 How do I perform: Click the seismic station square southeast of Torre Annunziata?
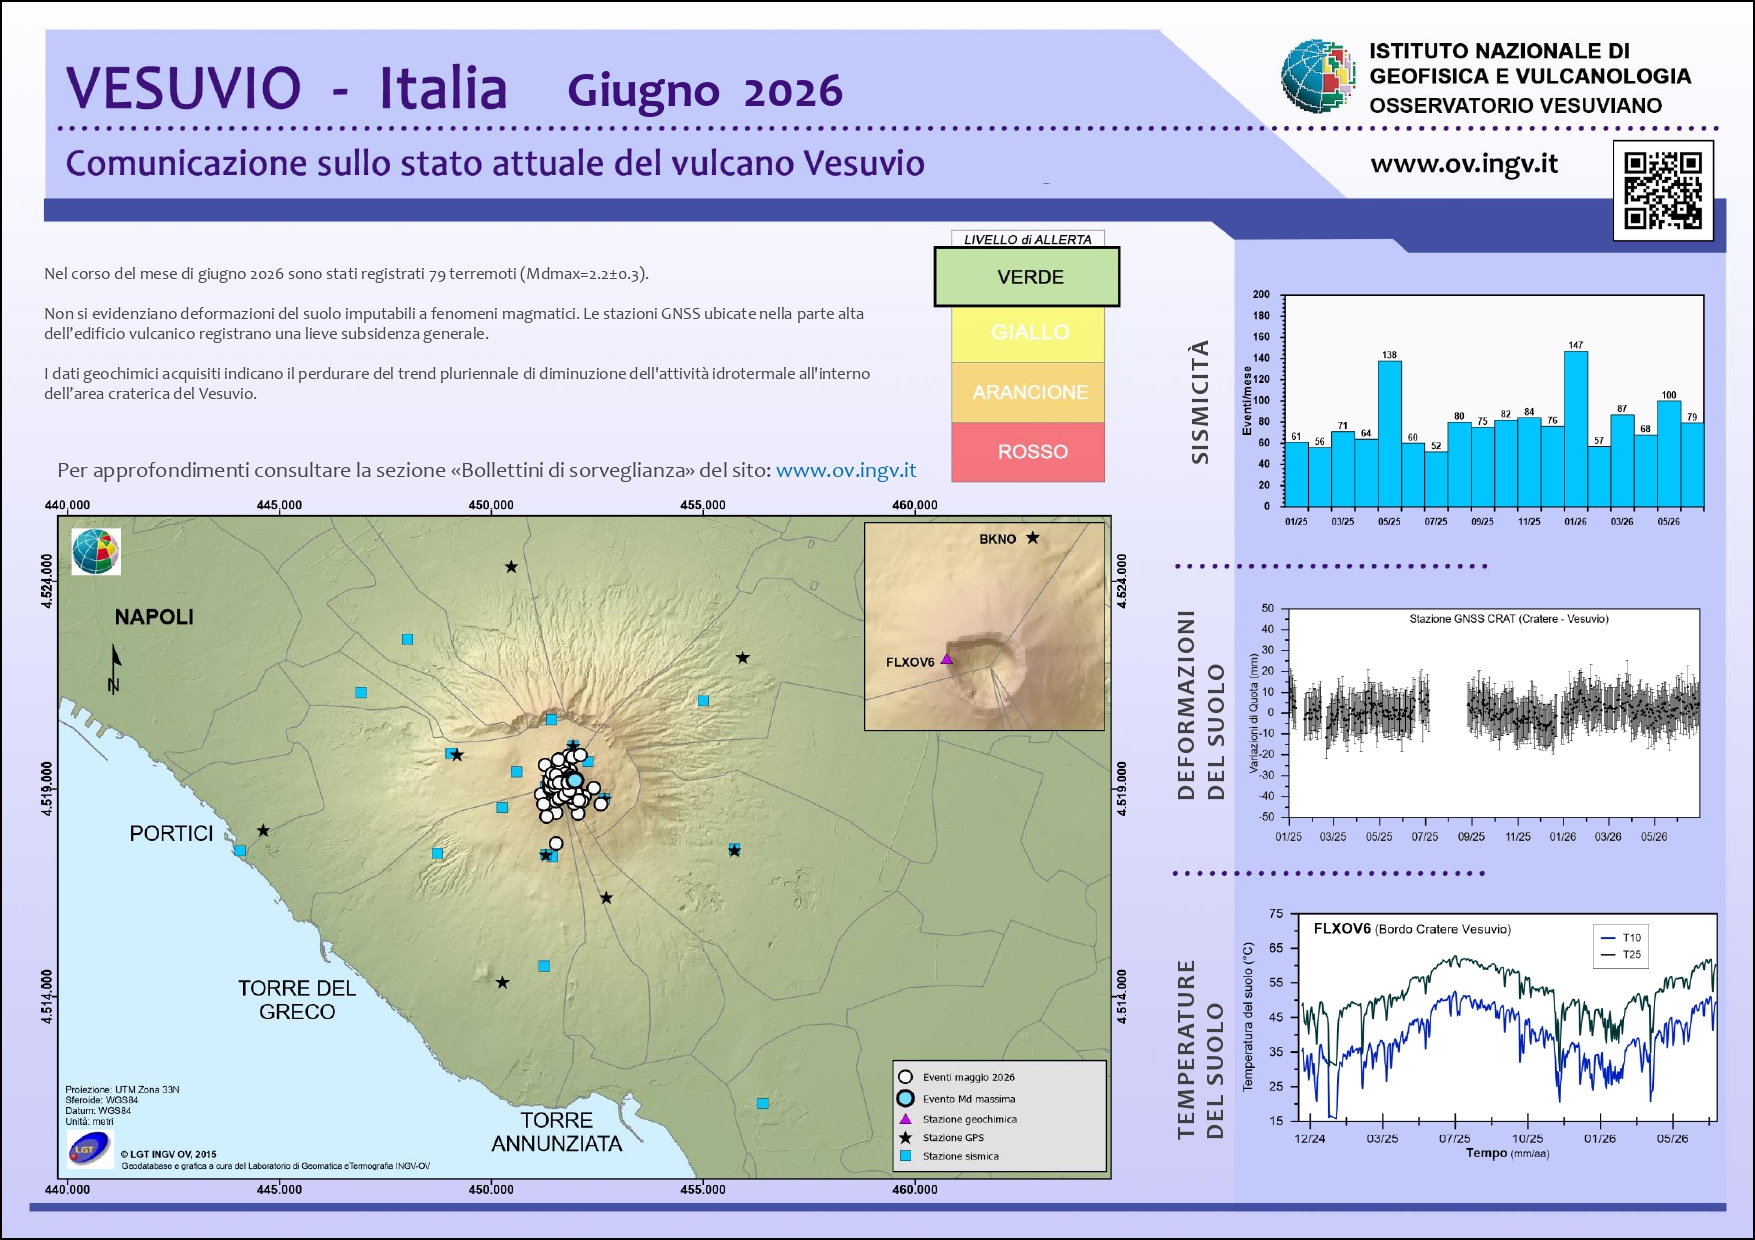(x=762, y=1103)
